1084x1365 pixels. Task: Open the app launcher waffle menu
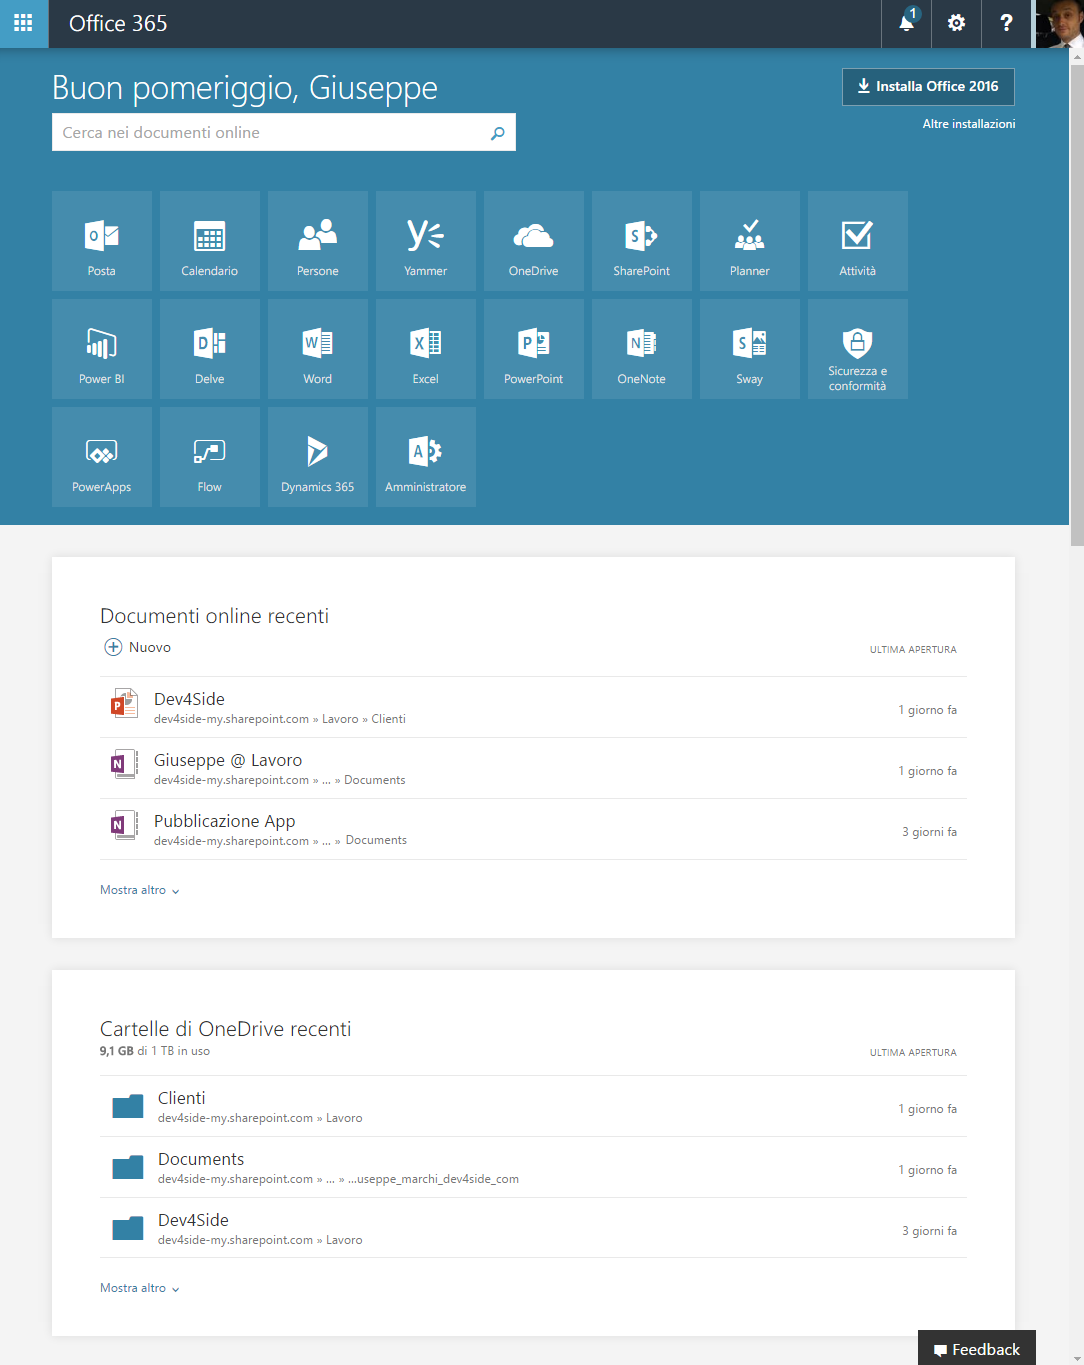click(24, 23)
